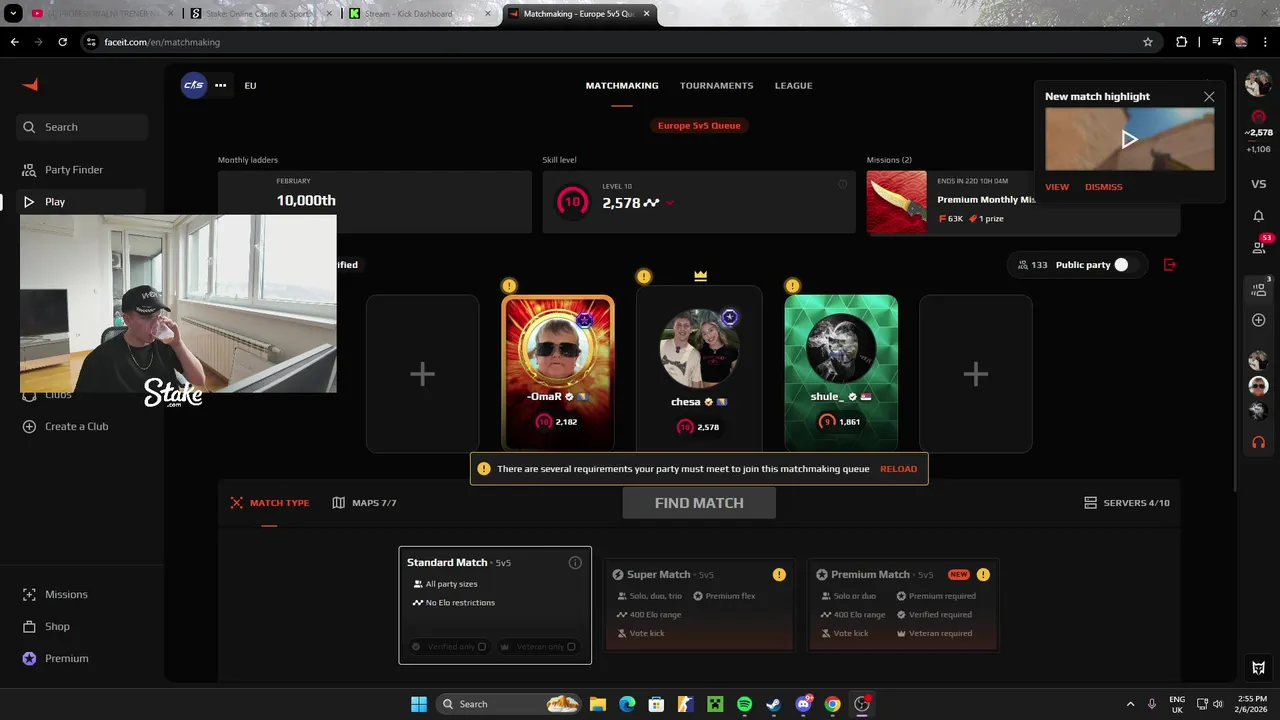Click the FACEIT logo in the sidebar
The image size is (1280, 720).
tap(30, 85)
